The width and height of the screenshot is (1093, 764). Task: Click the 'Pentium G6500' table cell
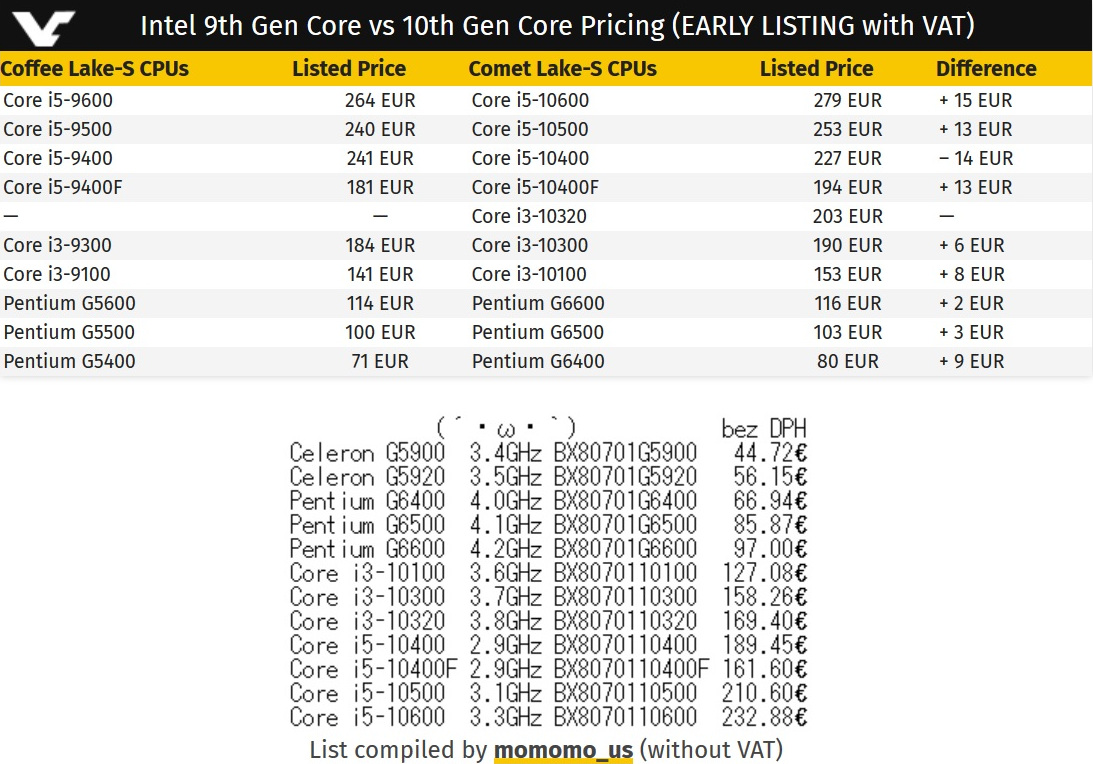coord(537,333)
